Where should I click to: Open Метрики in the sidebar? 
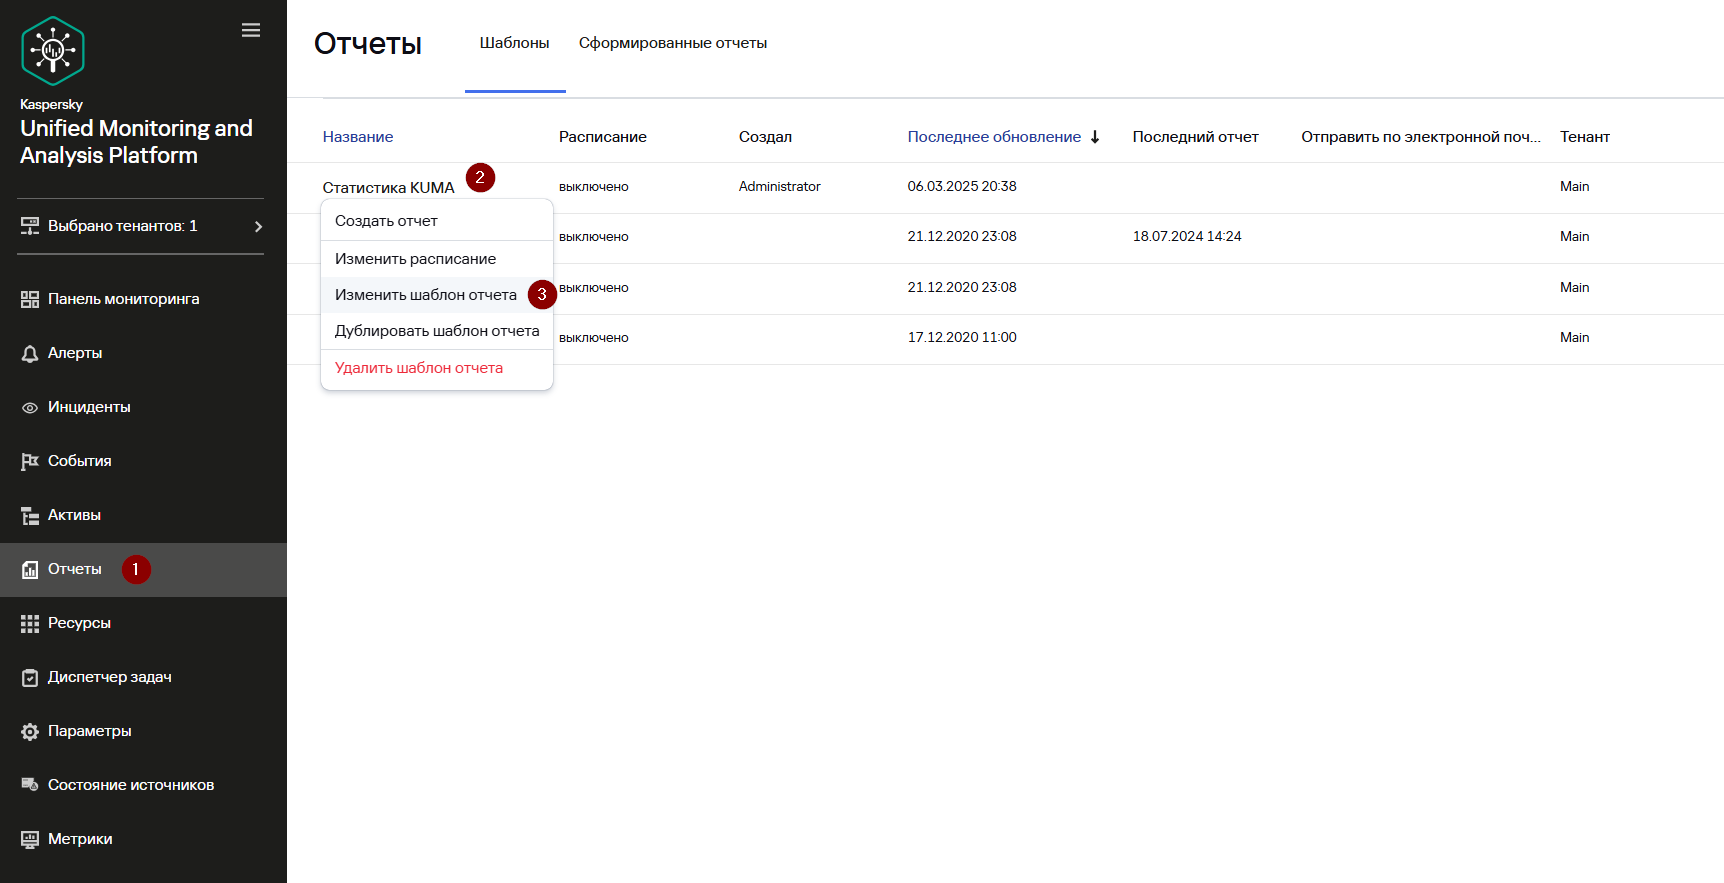pyautogui.click(x=80, y=839)
